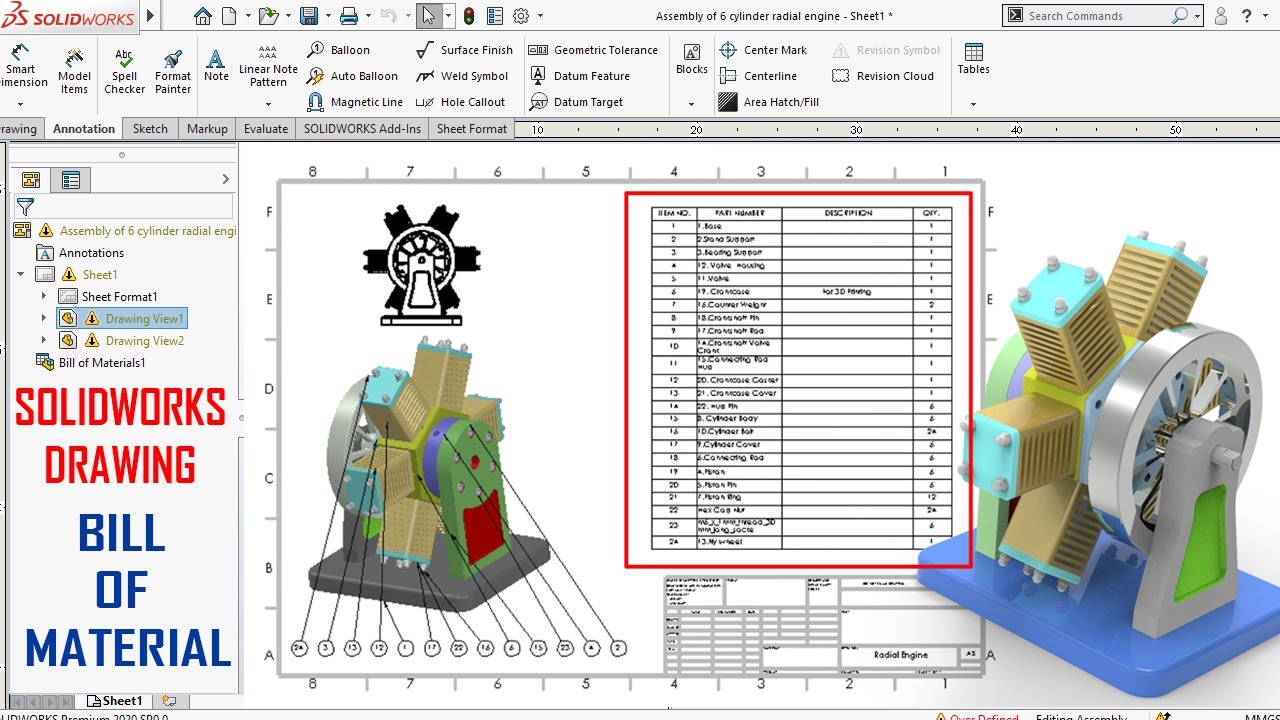Click the Blocks tool icon
1280x720 pixels.
click(x=691, y=59)
